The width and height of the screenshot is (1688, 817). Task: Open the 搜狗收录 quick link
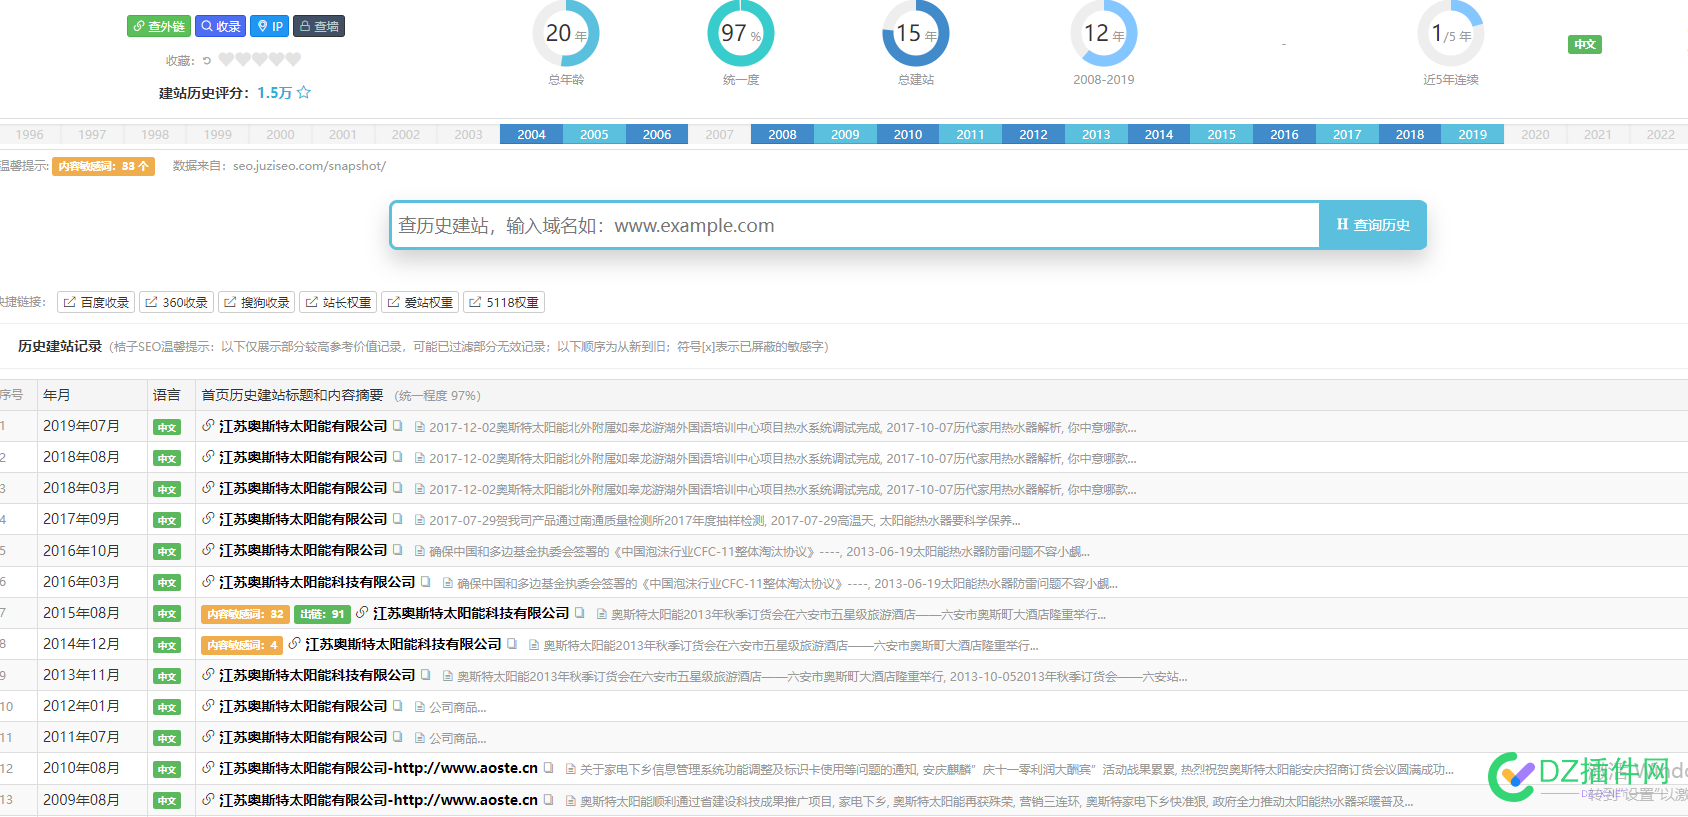[x=256, y=302]
